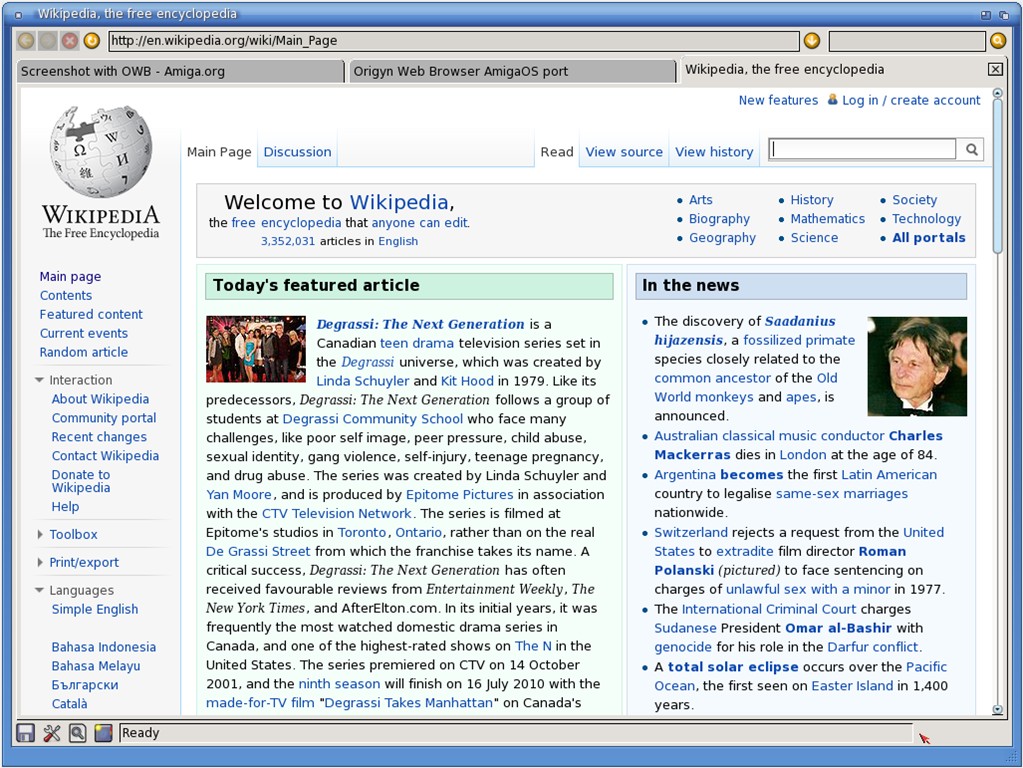The height and width of the screenshot is (768, 1023).
Task: Click the yellow down-arrow button beside the address bar
Action: (812, 40)
